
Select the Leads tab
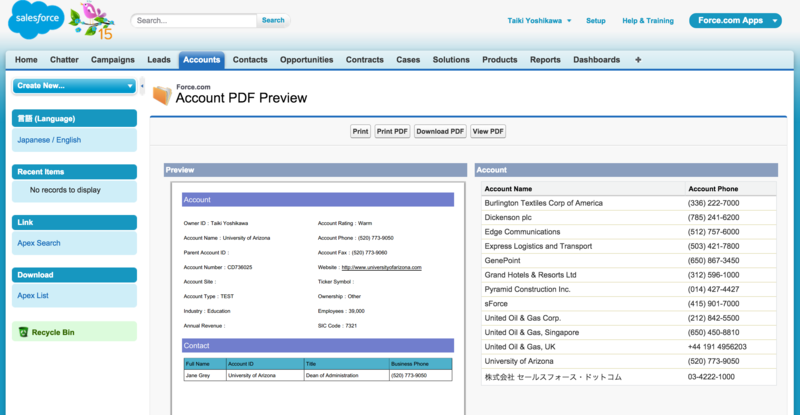tap(159, 60)
